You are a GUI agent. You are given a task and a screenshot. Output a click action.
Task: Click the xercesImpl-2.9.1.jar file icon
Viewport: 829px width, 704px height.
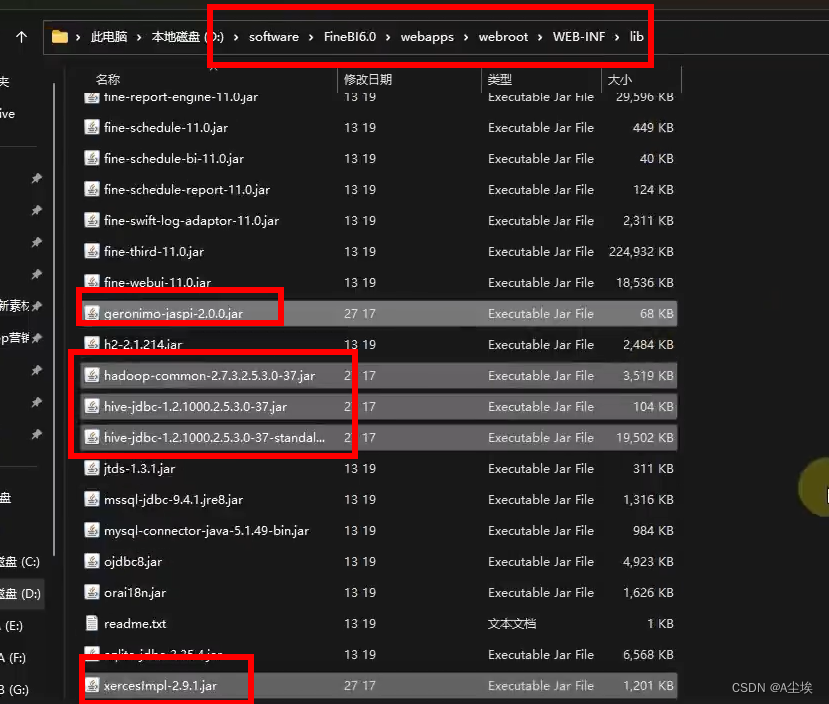[x=92, y=686]
